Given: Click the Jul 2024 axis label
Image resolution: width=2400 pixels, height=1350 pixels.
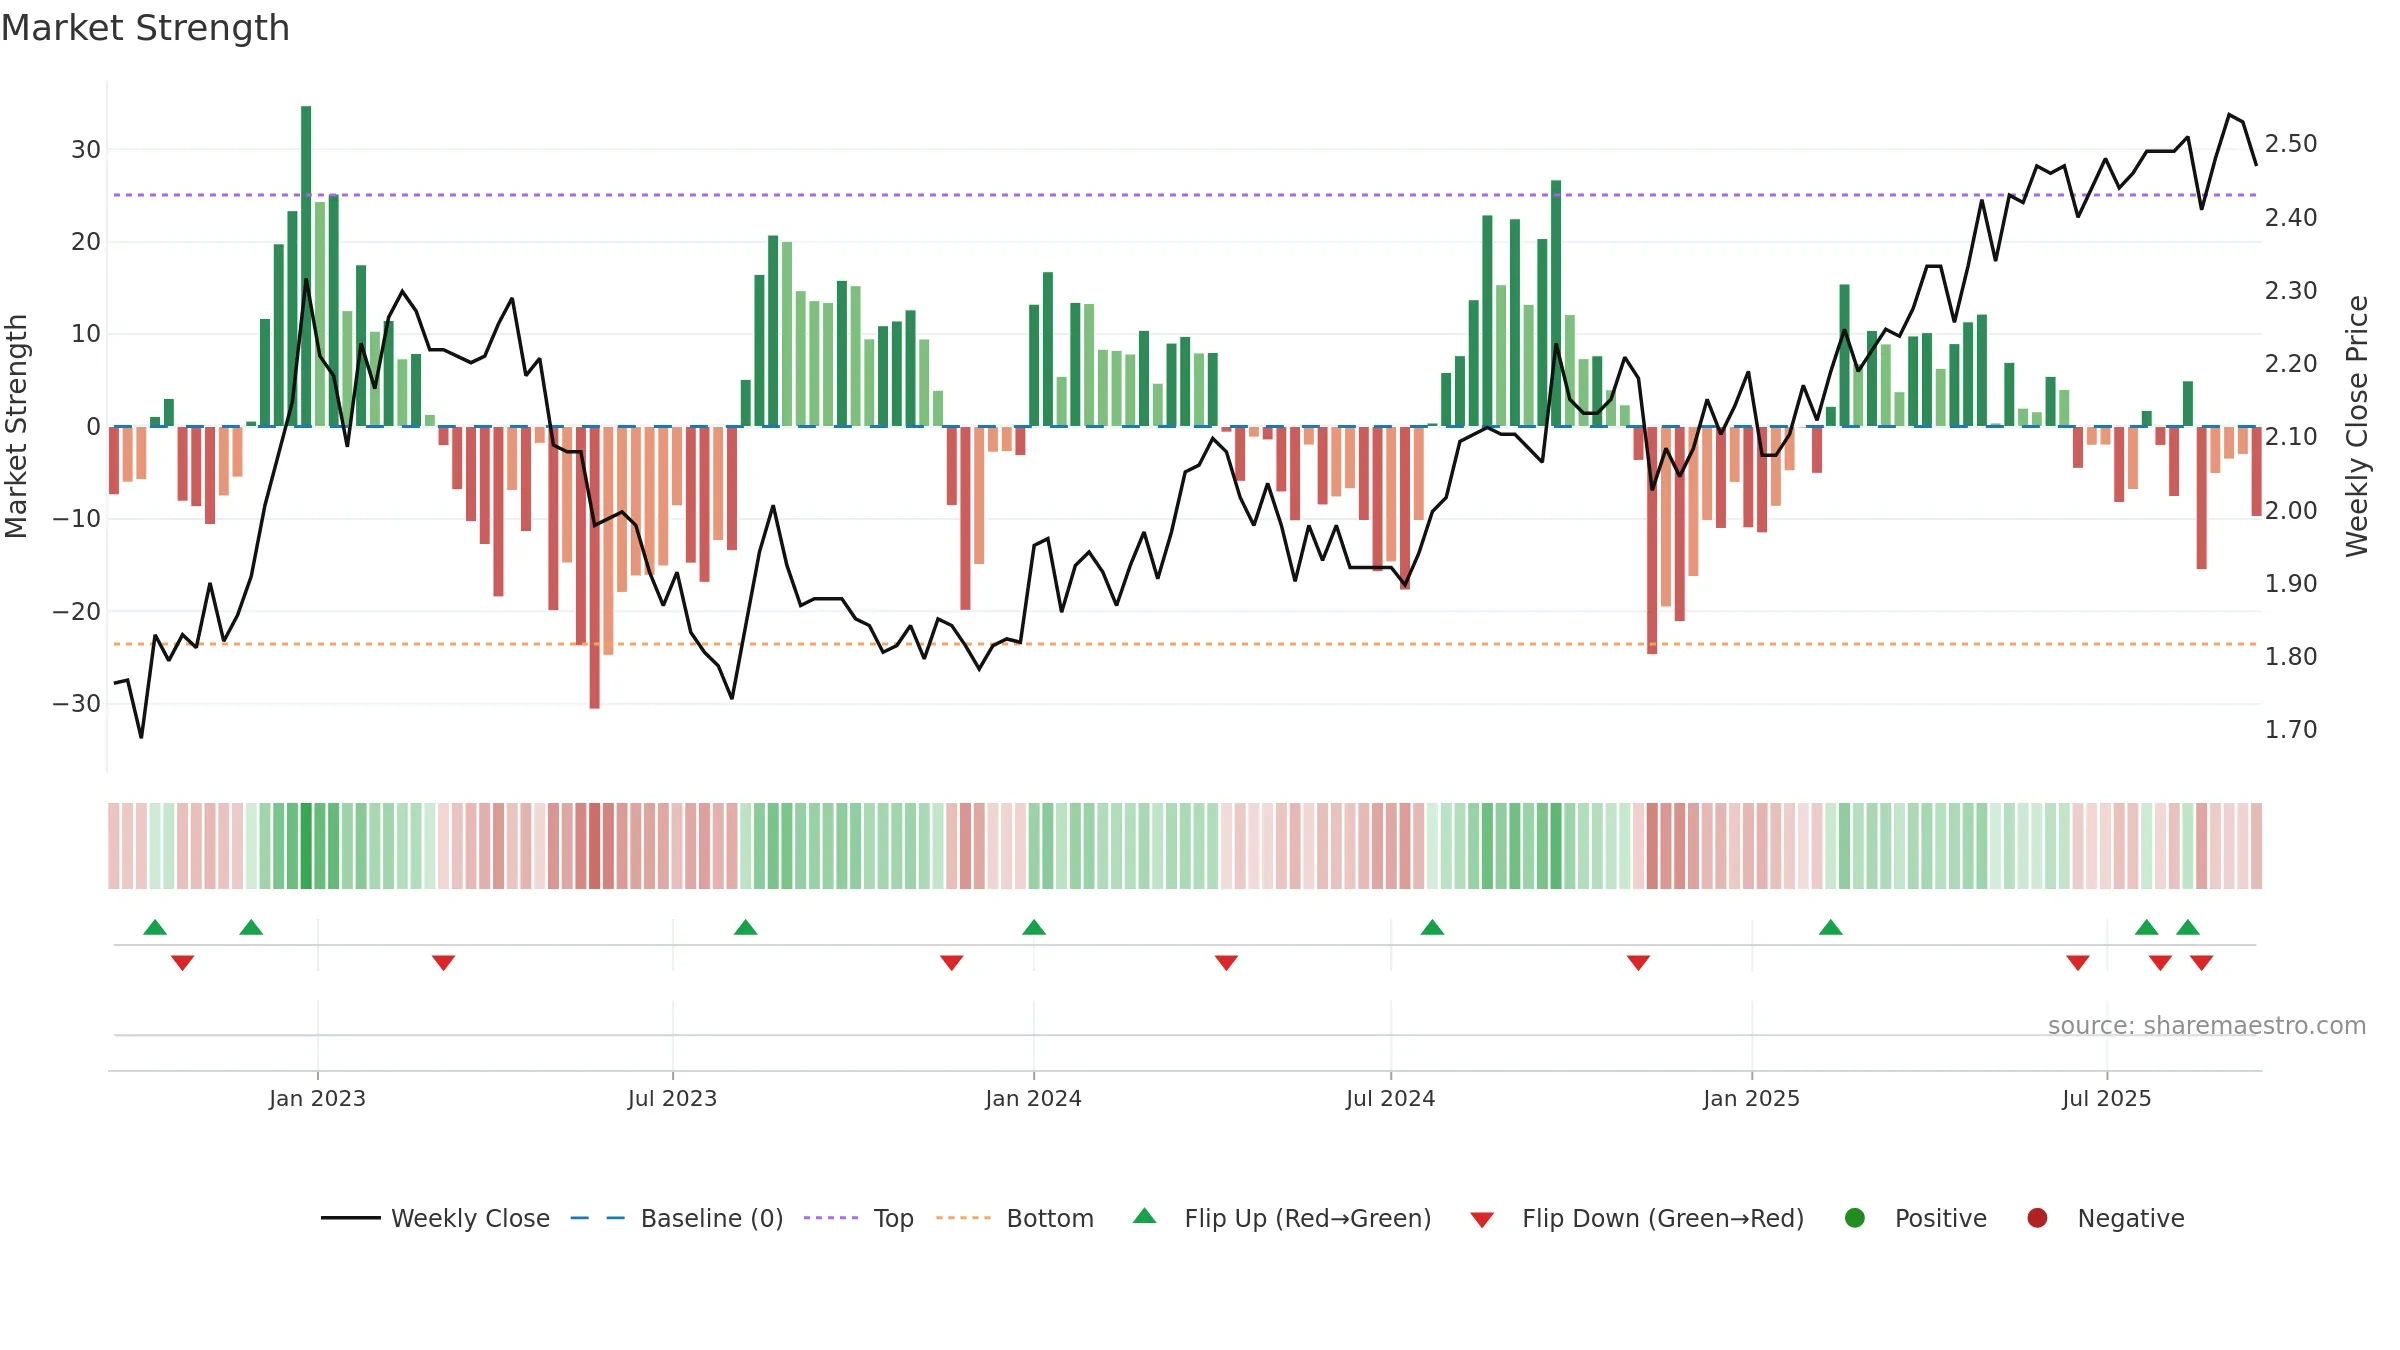Looking at the screenshot, I should coord(1390,1098).
